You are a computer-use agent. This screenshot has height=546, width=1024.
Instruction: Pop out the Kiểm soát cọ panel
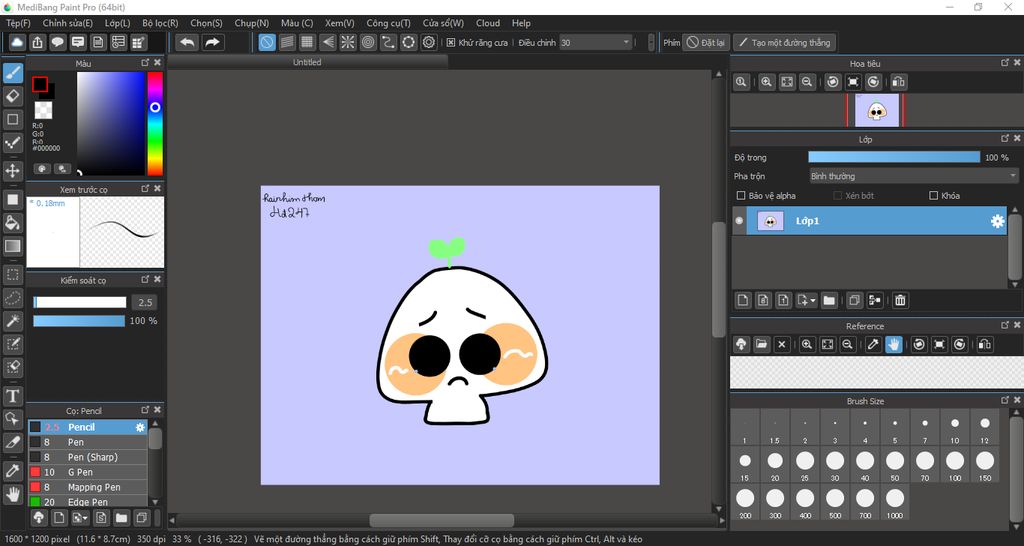145,279
